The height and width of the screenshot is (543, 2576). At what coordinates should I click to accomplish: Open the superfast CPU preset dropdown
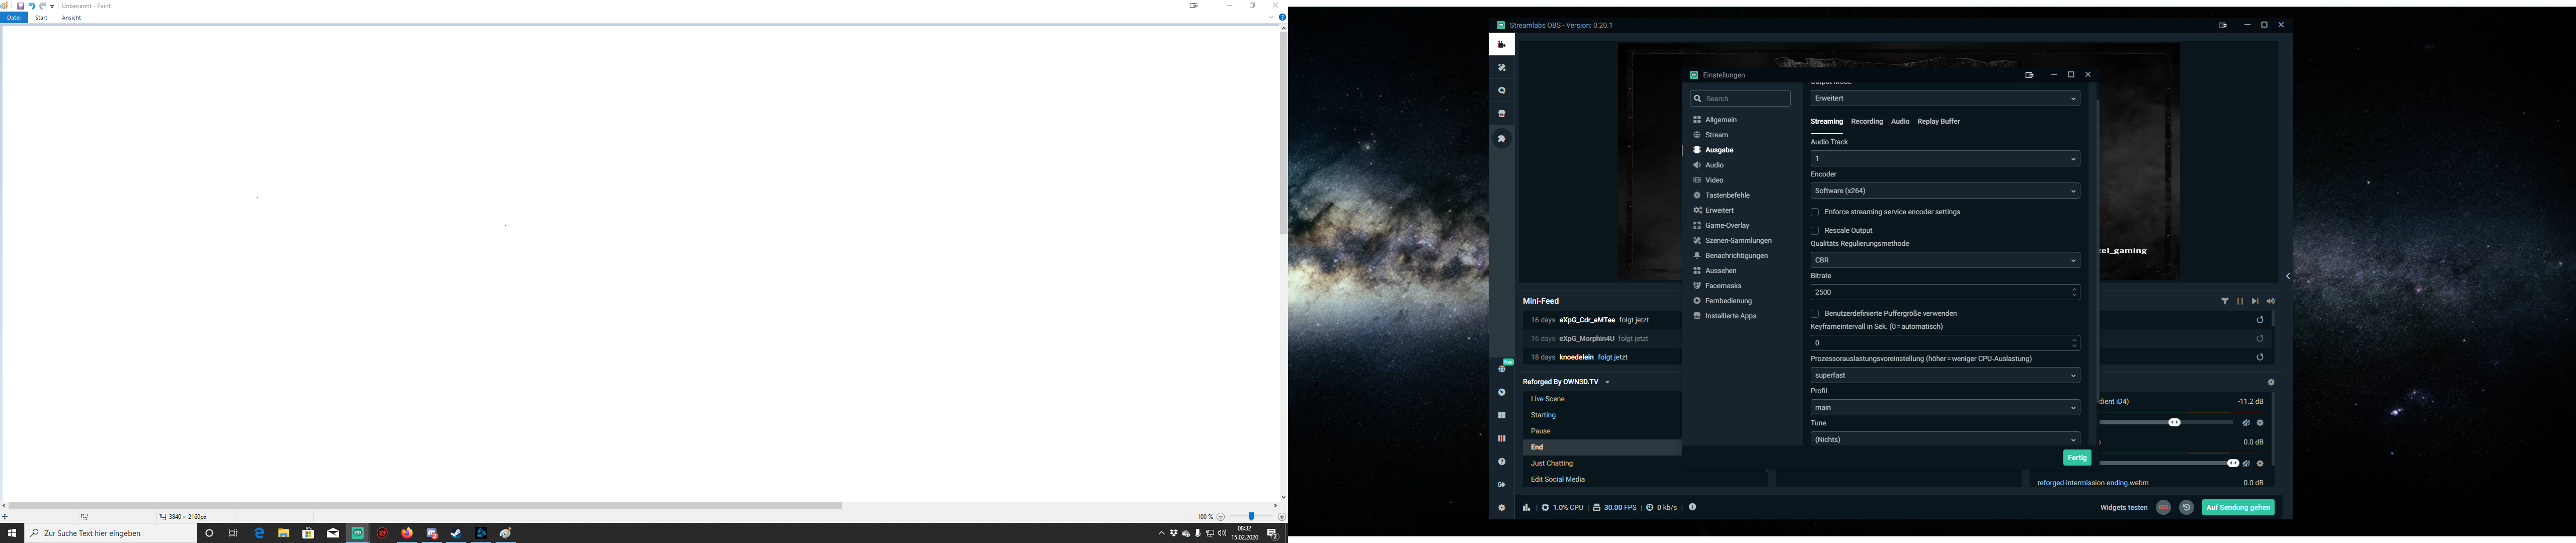point(1944,376)
